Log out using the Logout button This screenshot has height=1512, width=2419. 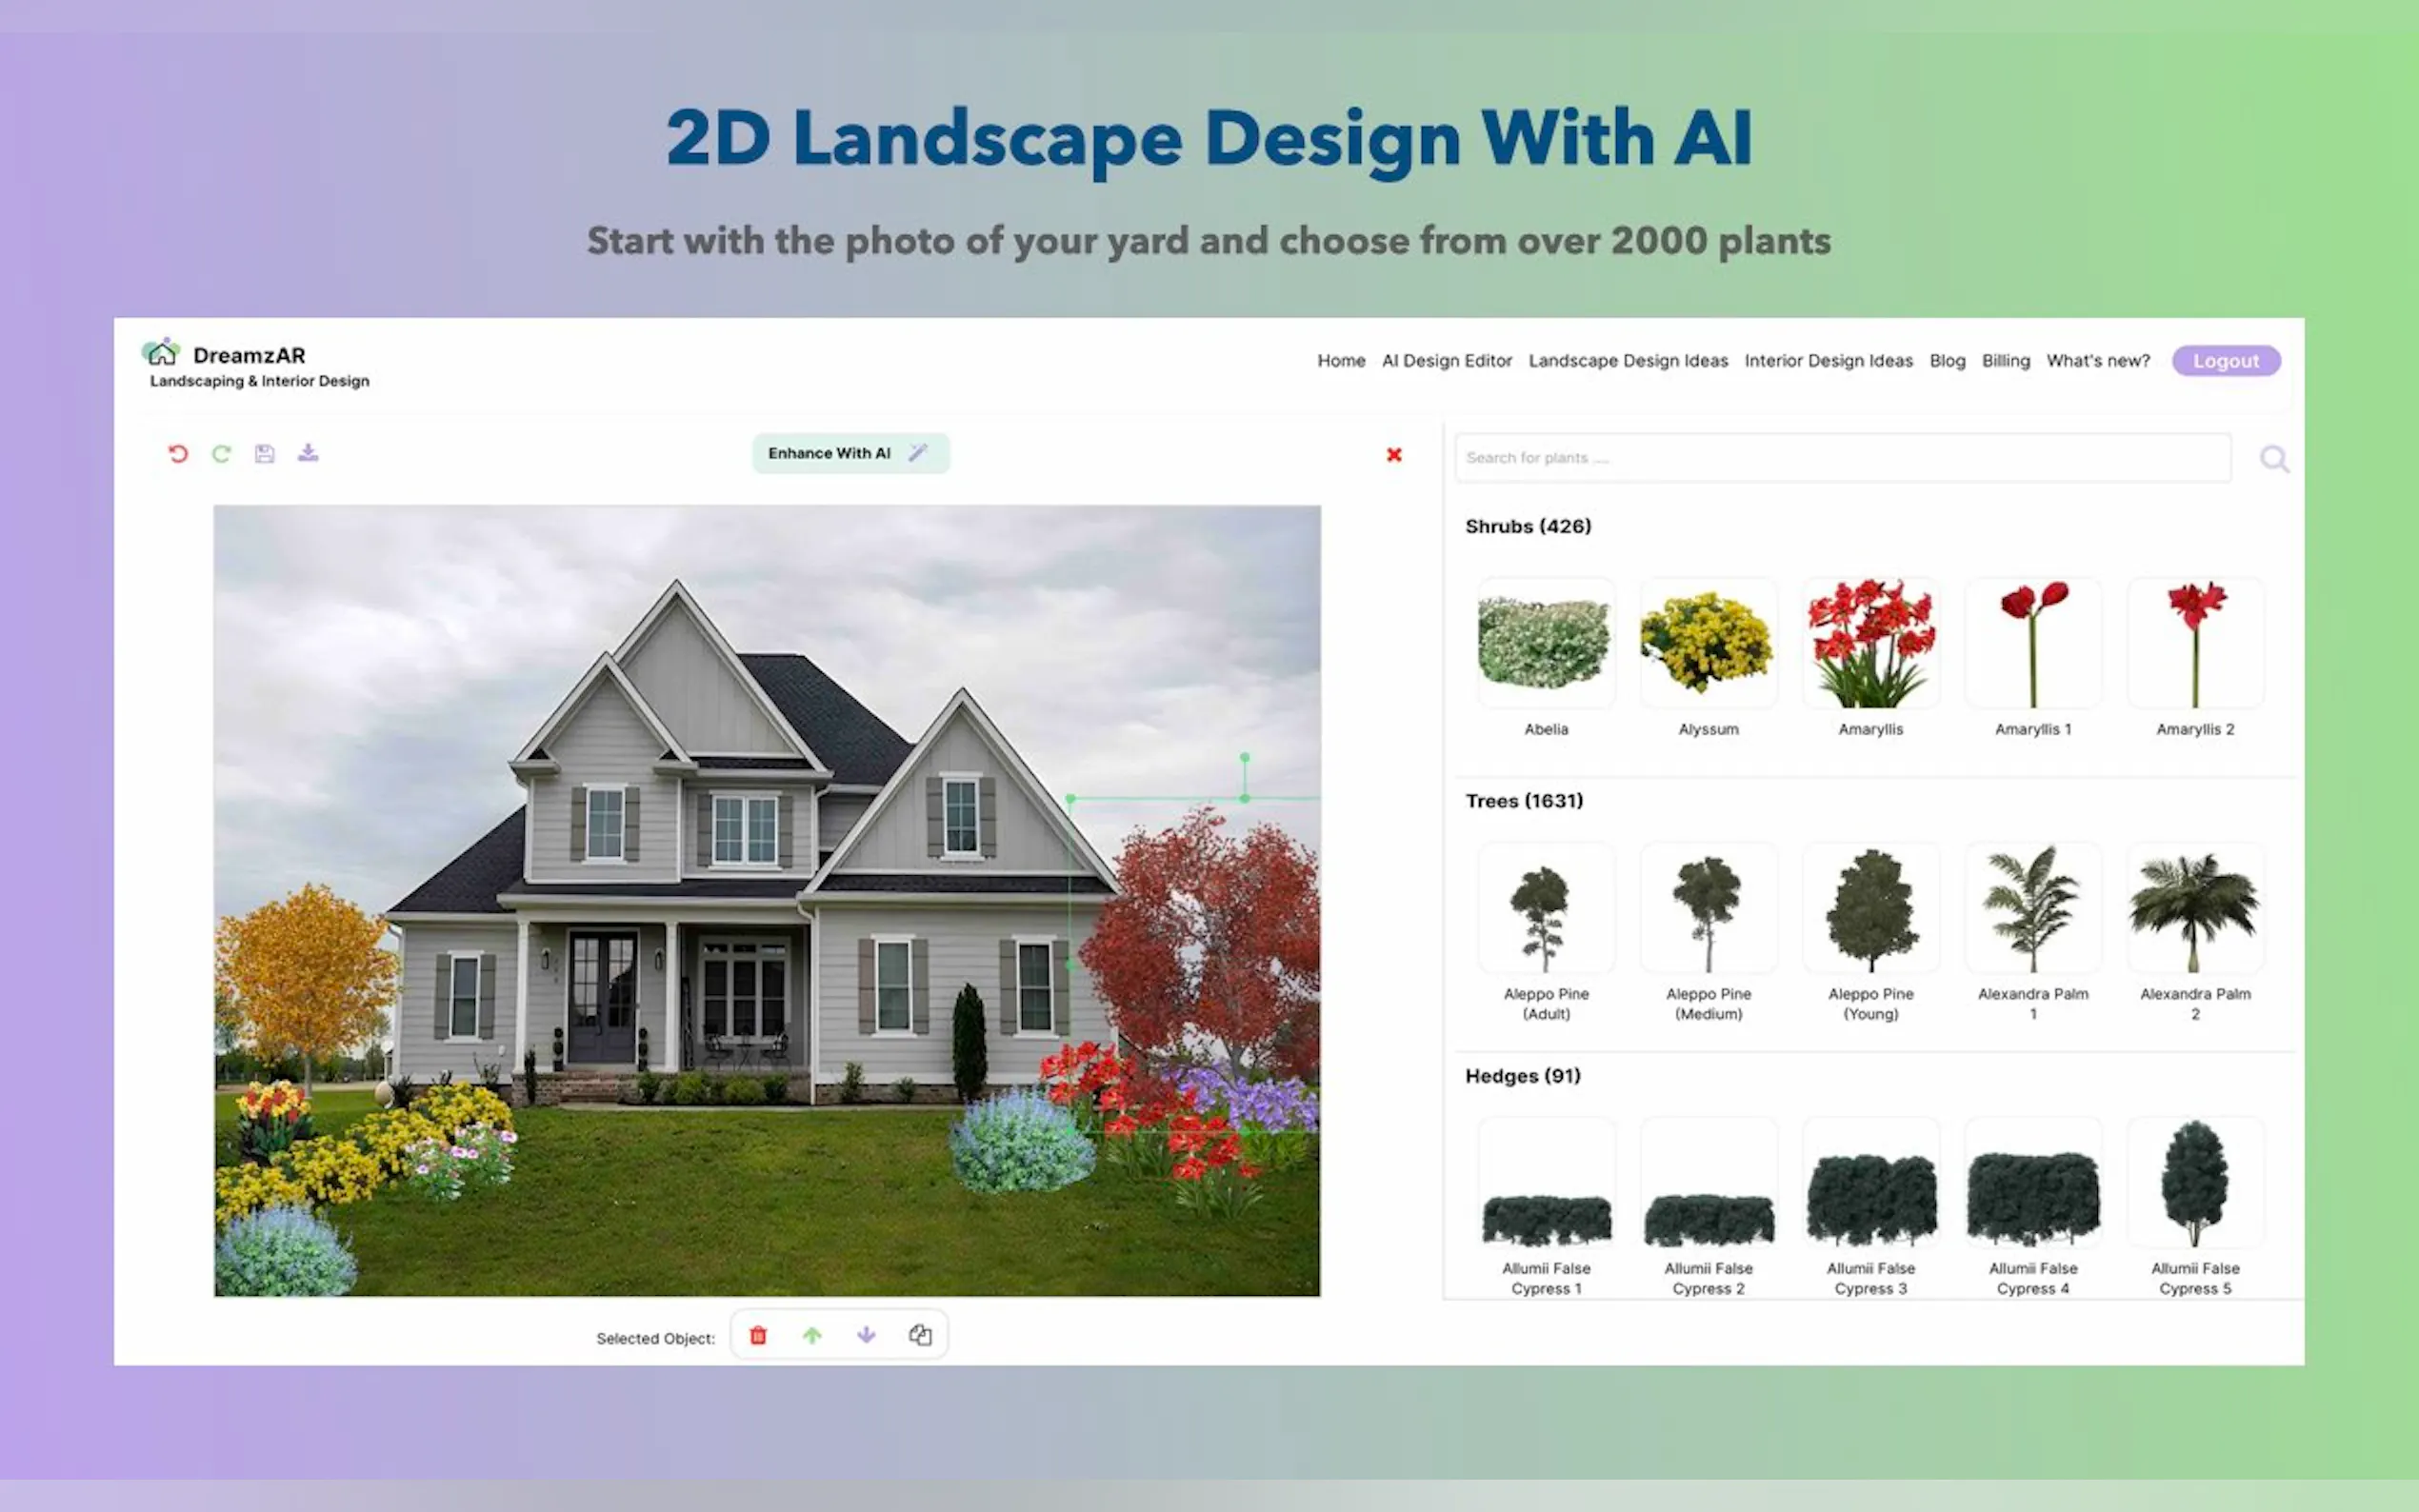tap(2225, 361)
